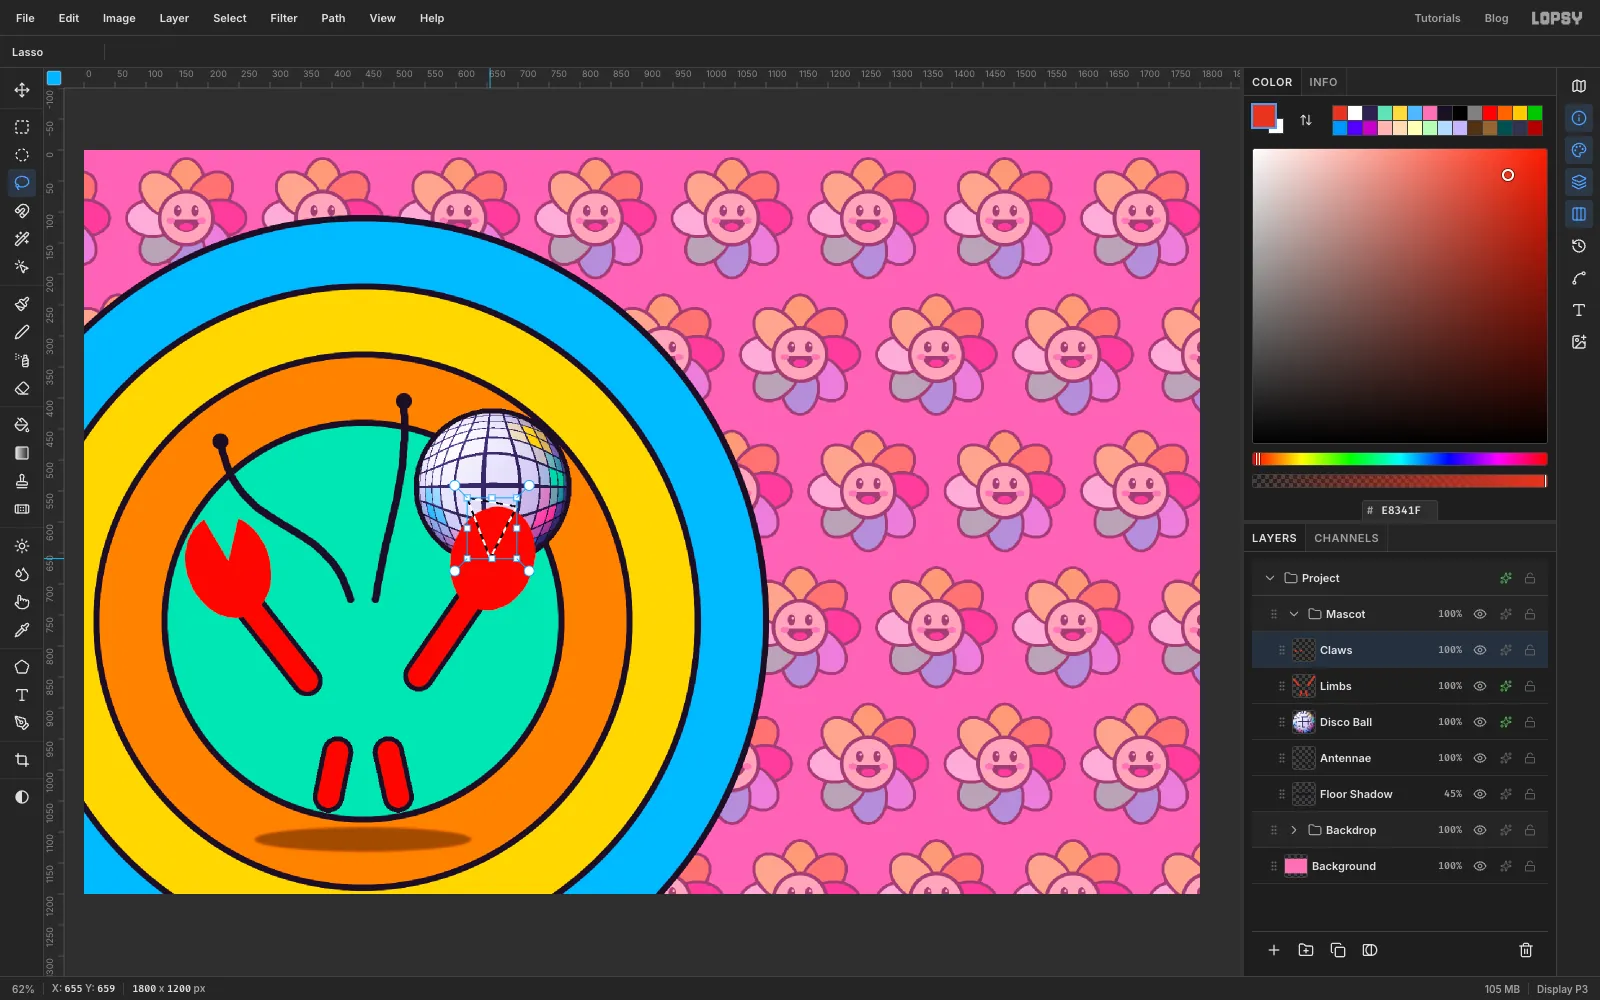Switch to the Channels tab
Viewport: 1600px width, 1000px height.
coord(1346,538)
